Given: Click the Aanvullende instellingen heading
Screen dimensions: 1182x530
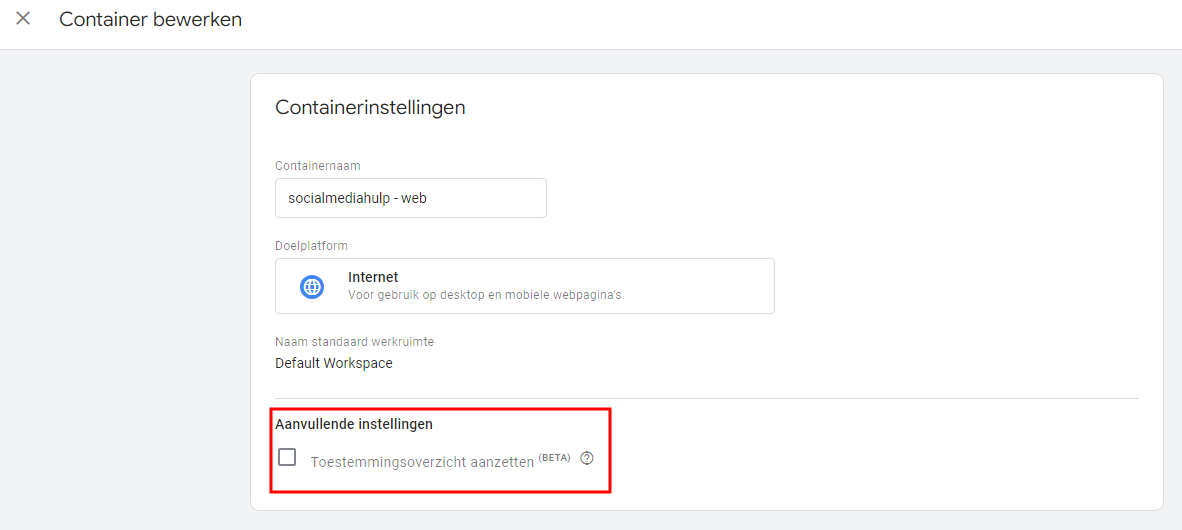Looking at the screenshot, I should (x=354, y=424).
